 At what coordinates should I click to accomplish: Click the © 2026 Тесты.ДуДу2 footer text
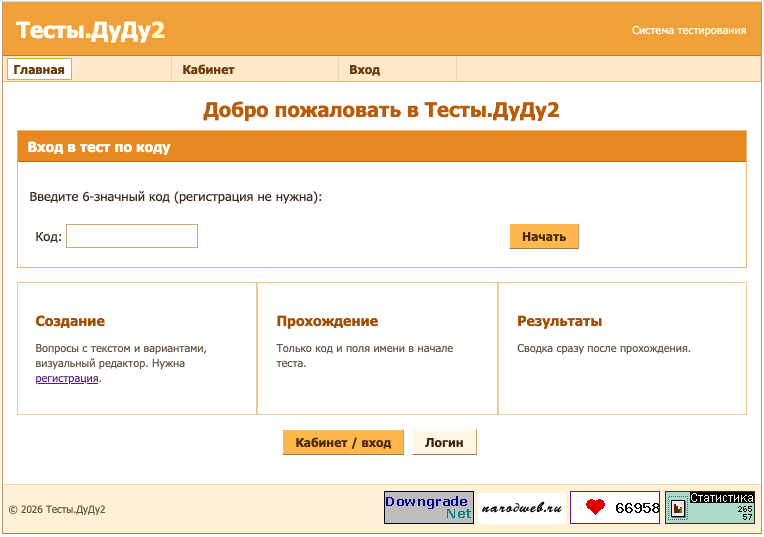pyautogui.click(x=57, y=509)
